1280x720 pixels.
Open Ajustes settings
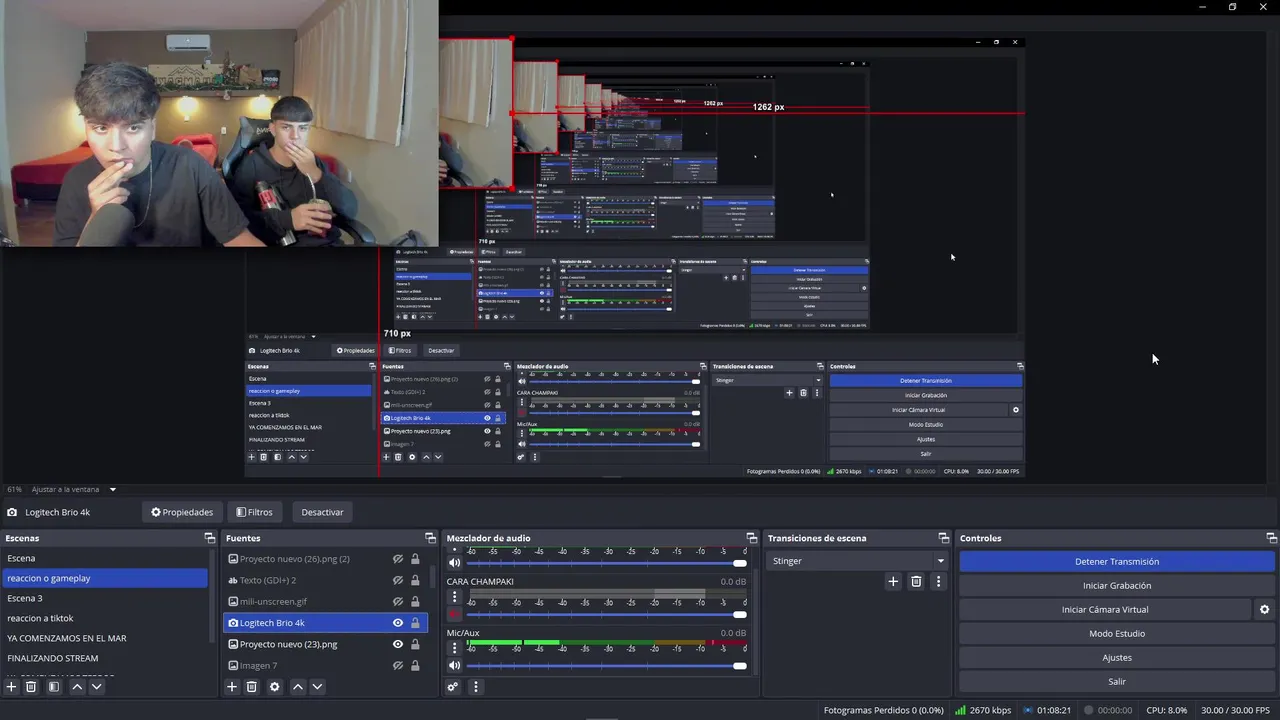(1117, 657)
